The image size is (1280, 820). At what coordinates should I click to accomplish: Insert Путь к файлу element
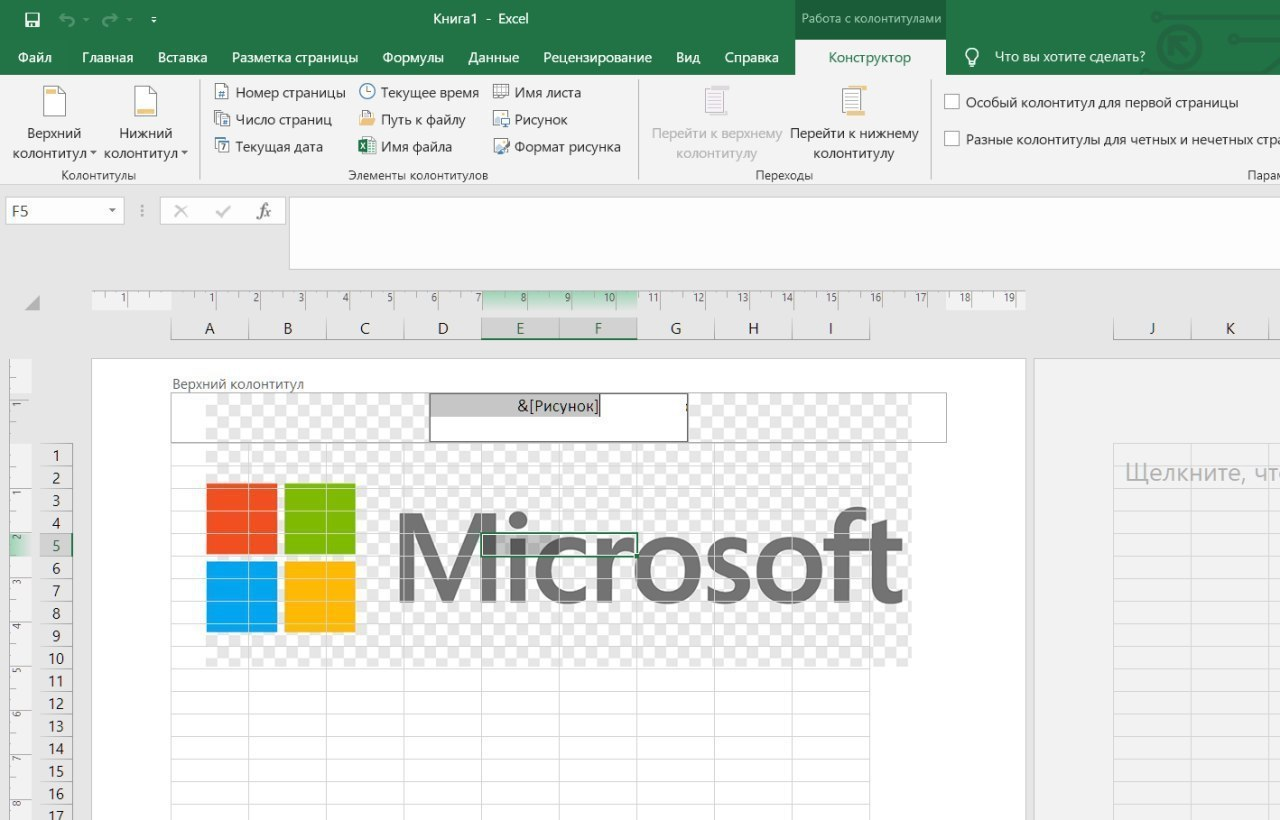coord(412,119)
